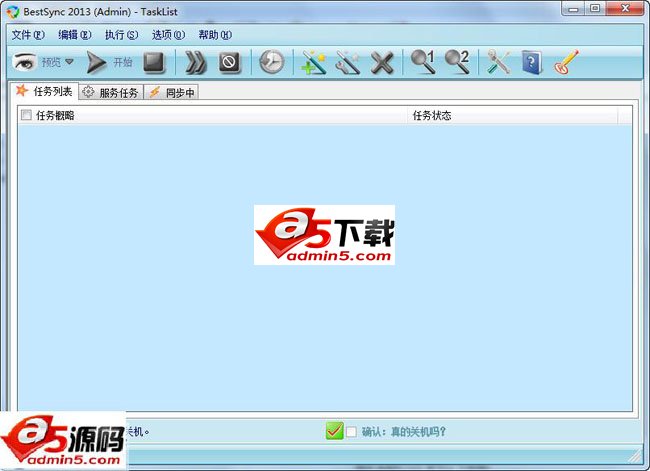Click the paintbrush registration icon
Image resolution: width=650 pixels, height=471 pixels.
(566, 62)
